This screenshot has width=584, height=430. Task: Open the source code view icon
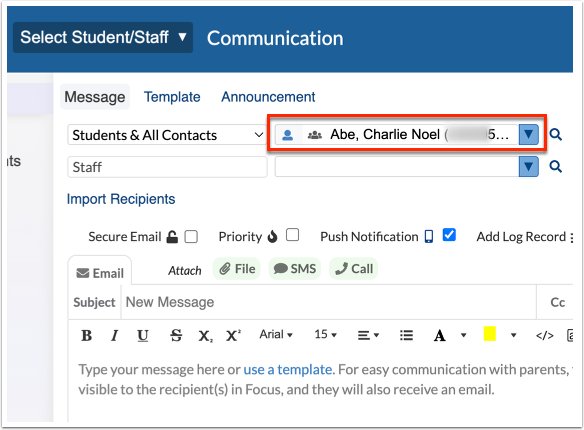coord(545,335)
